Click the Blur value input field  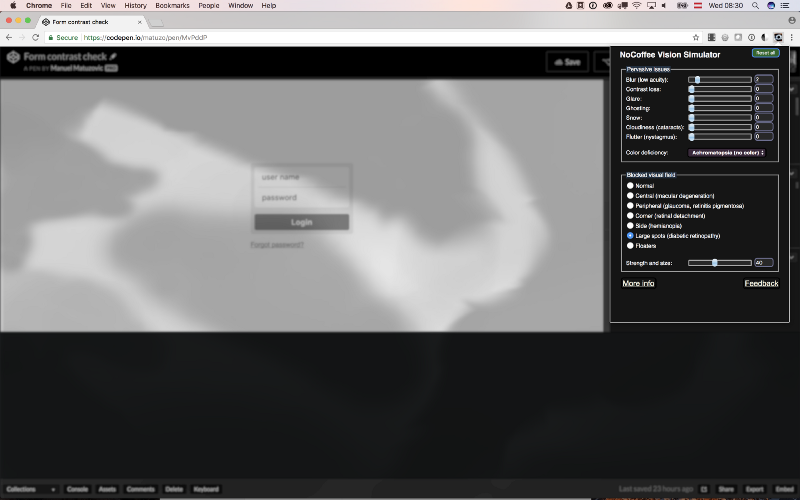(763, 79)
